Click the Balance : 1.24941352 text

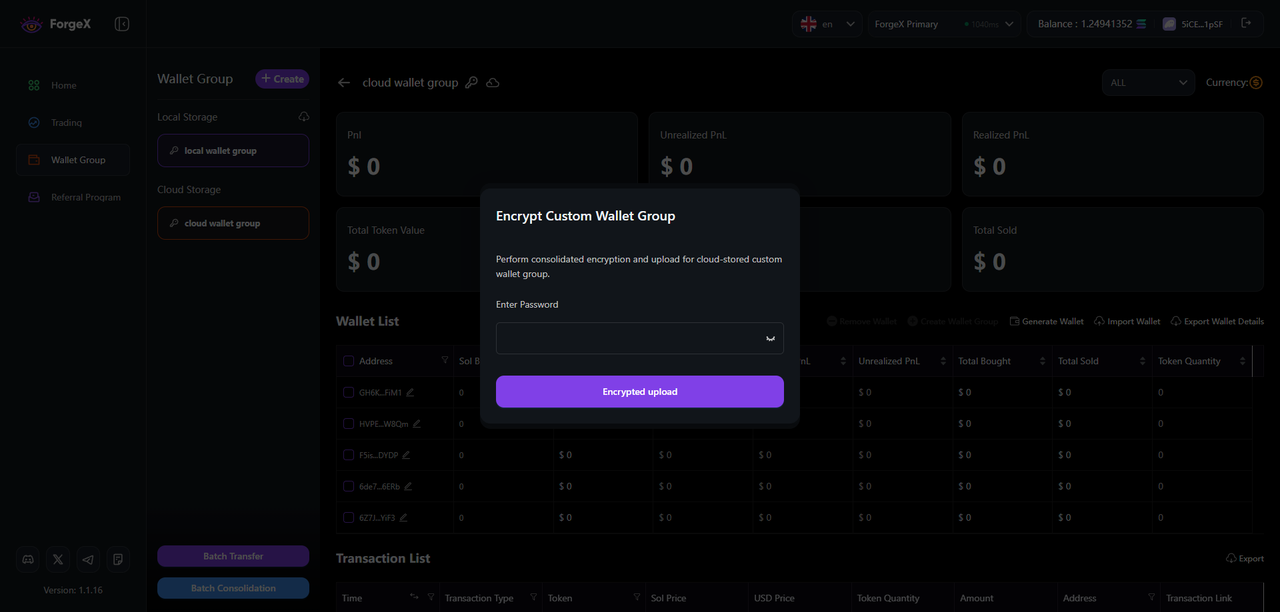[x=1085, y=24]
